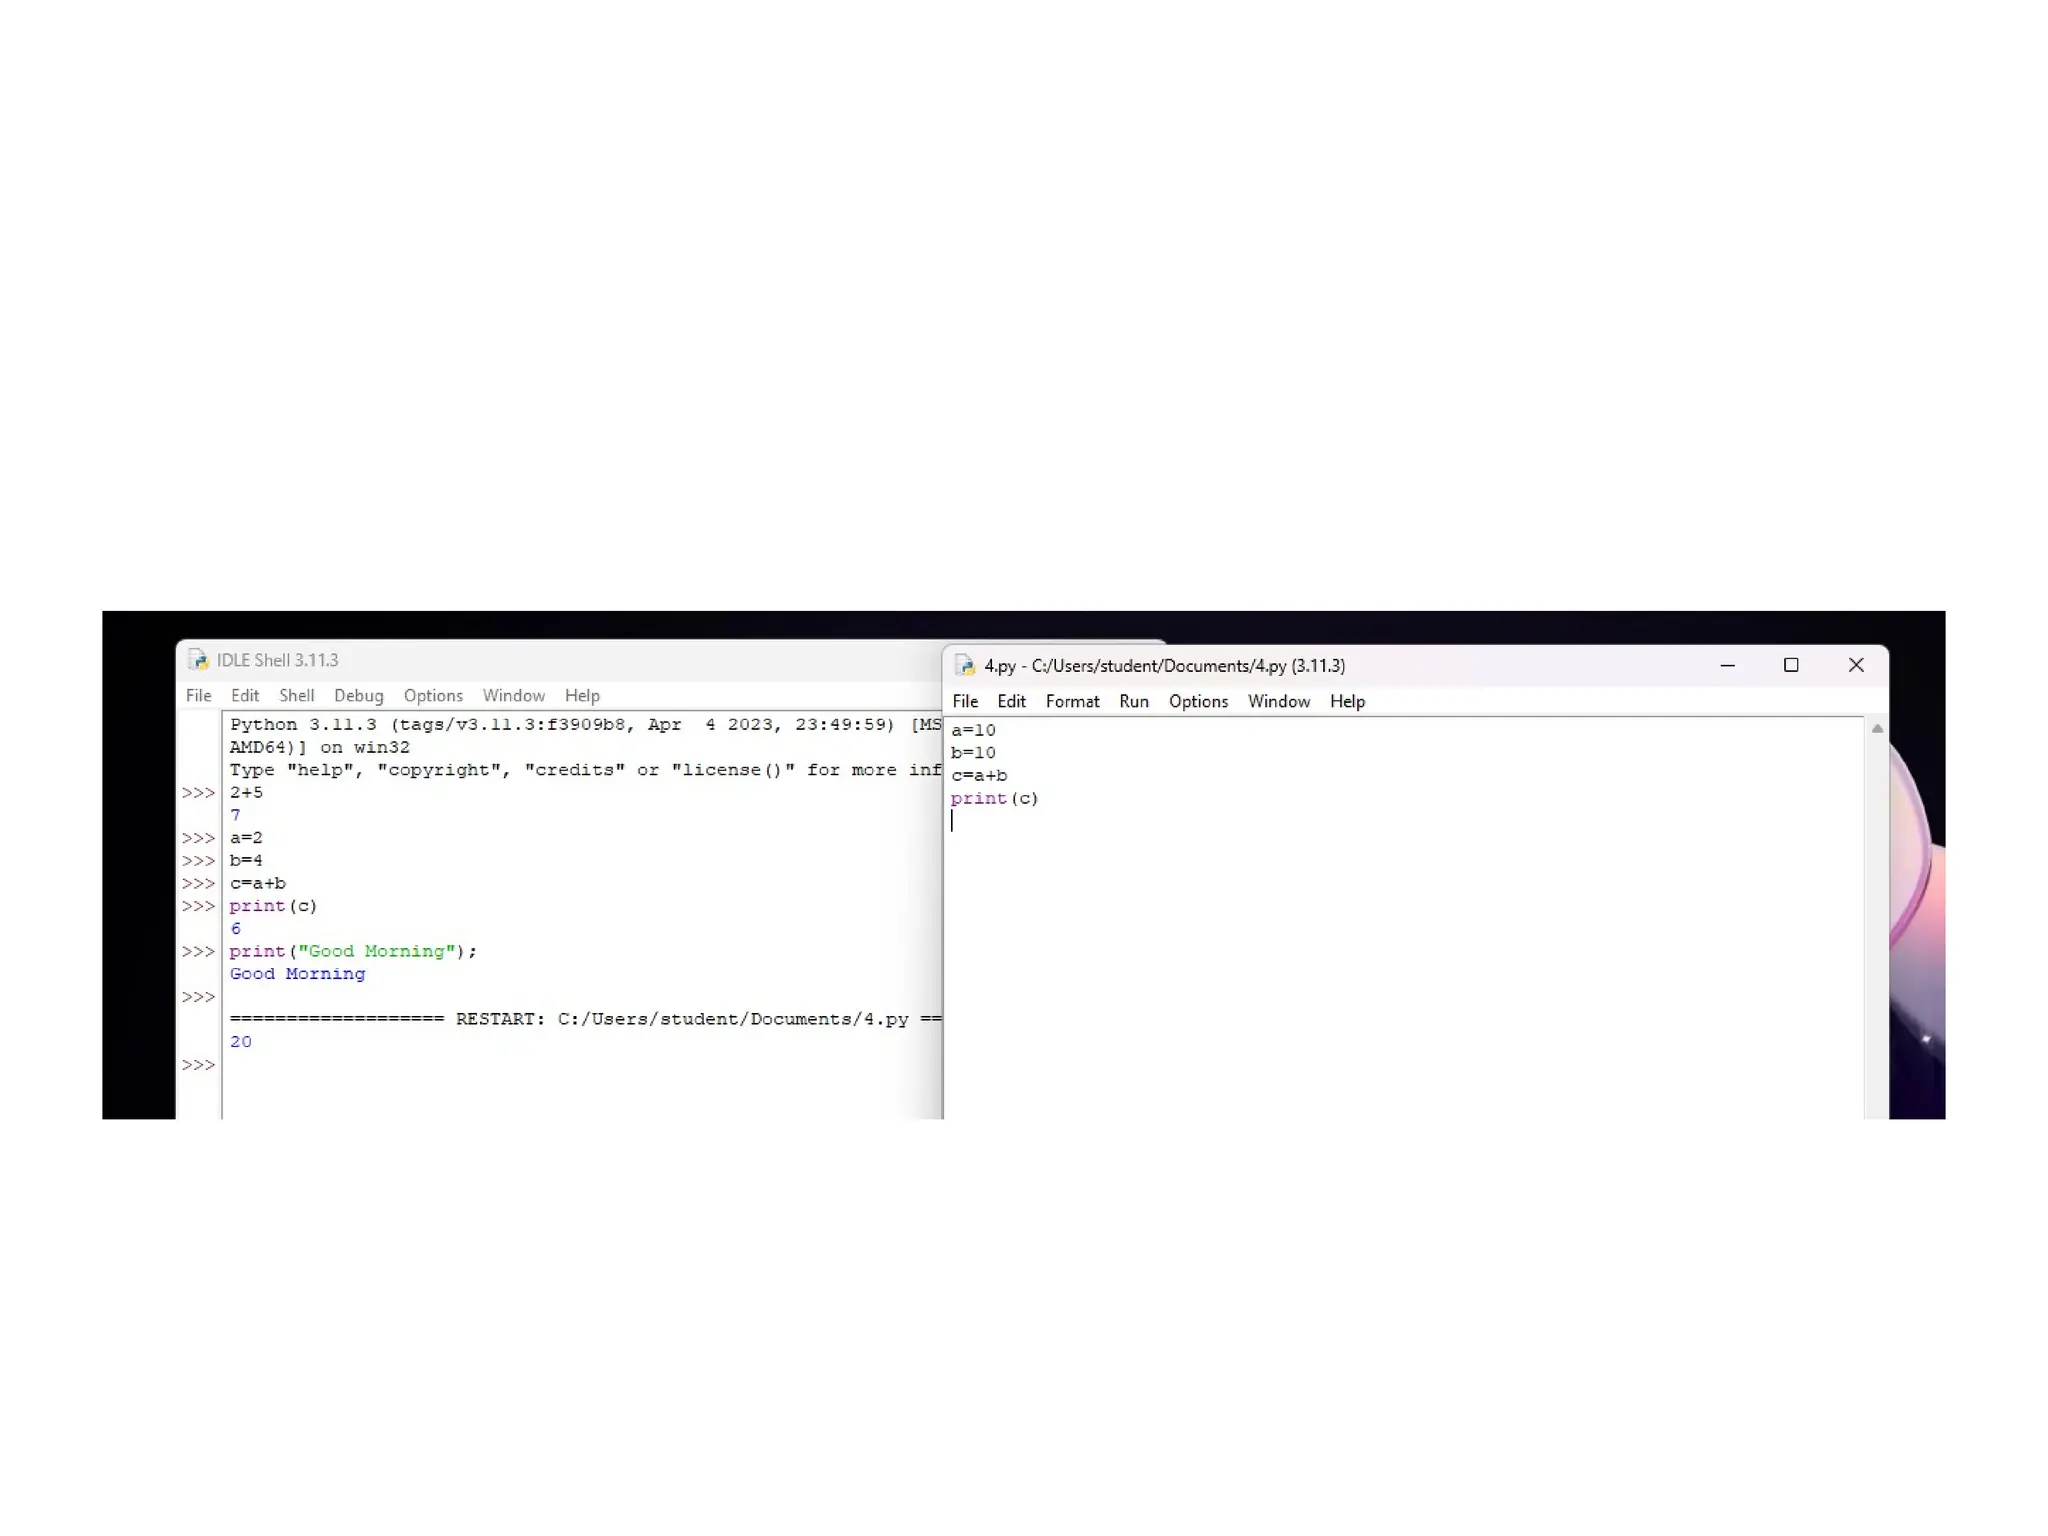Screen dimensions: 2048x1536
Task: Click the line c=a+b in editor
Action: 979,775
